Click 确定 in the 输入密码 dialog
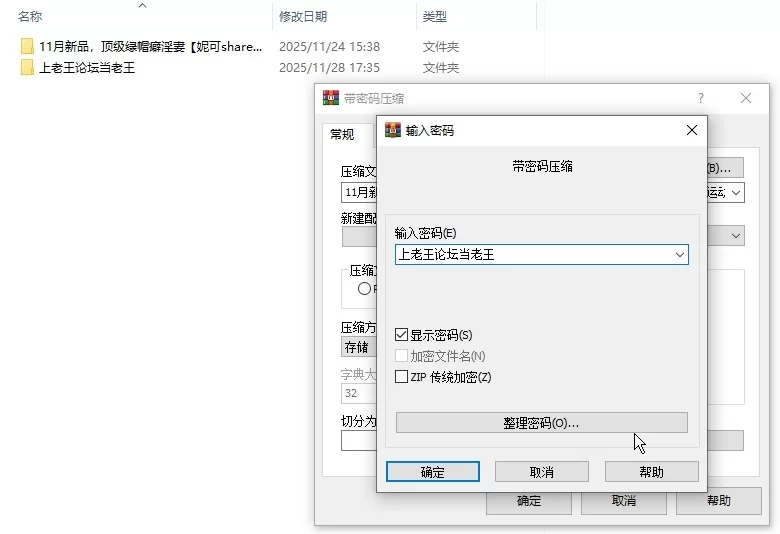The height and width of the screenshot is (534, 780). point(433,471)
